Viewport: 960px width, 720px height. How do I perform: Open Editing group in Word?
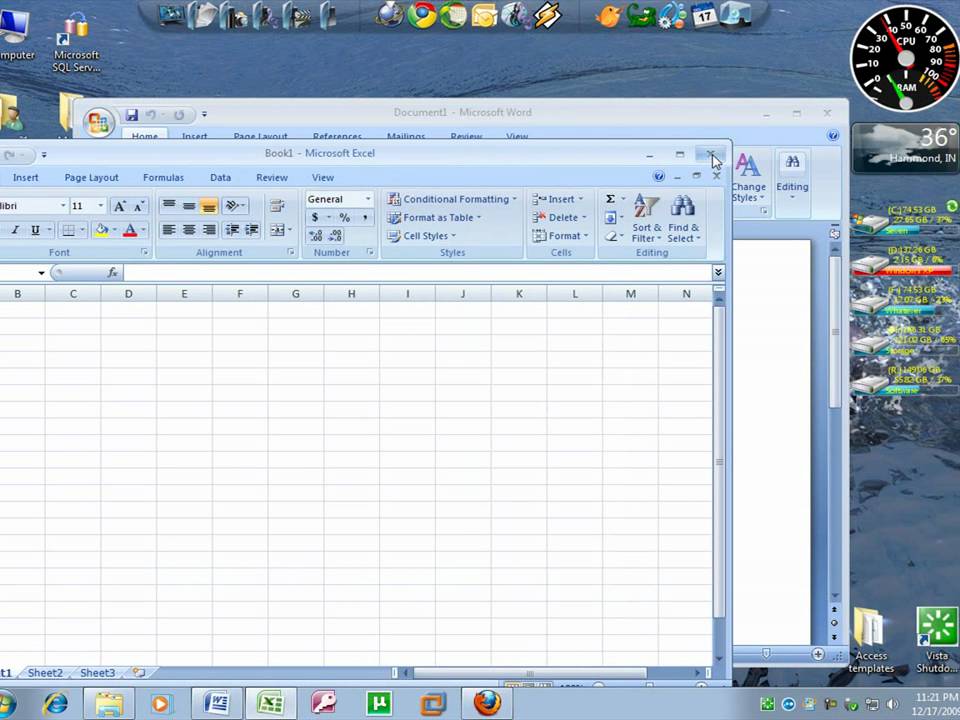pos(792,178)
